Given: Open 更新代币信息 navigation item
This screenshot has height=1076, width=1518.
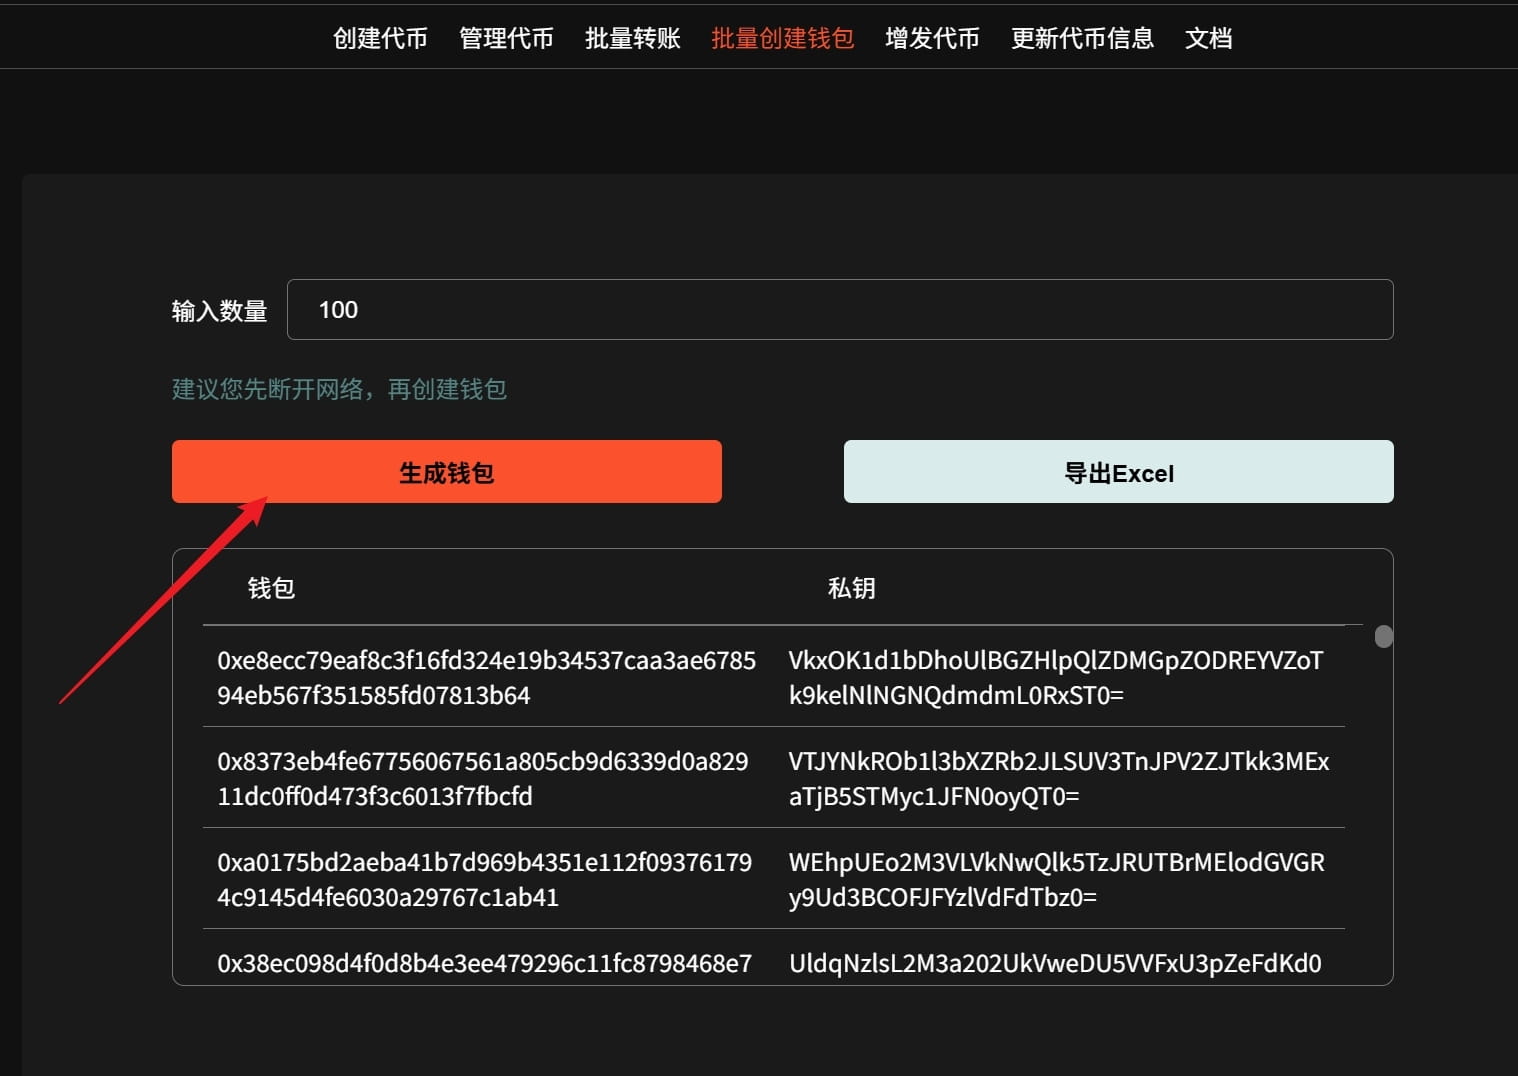Looking at the screenshot, I should click(x=1082, y=38).
